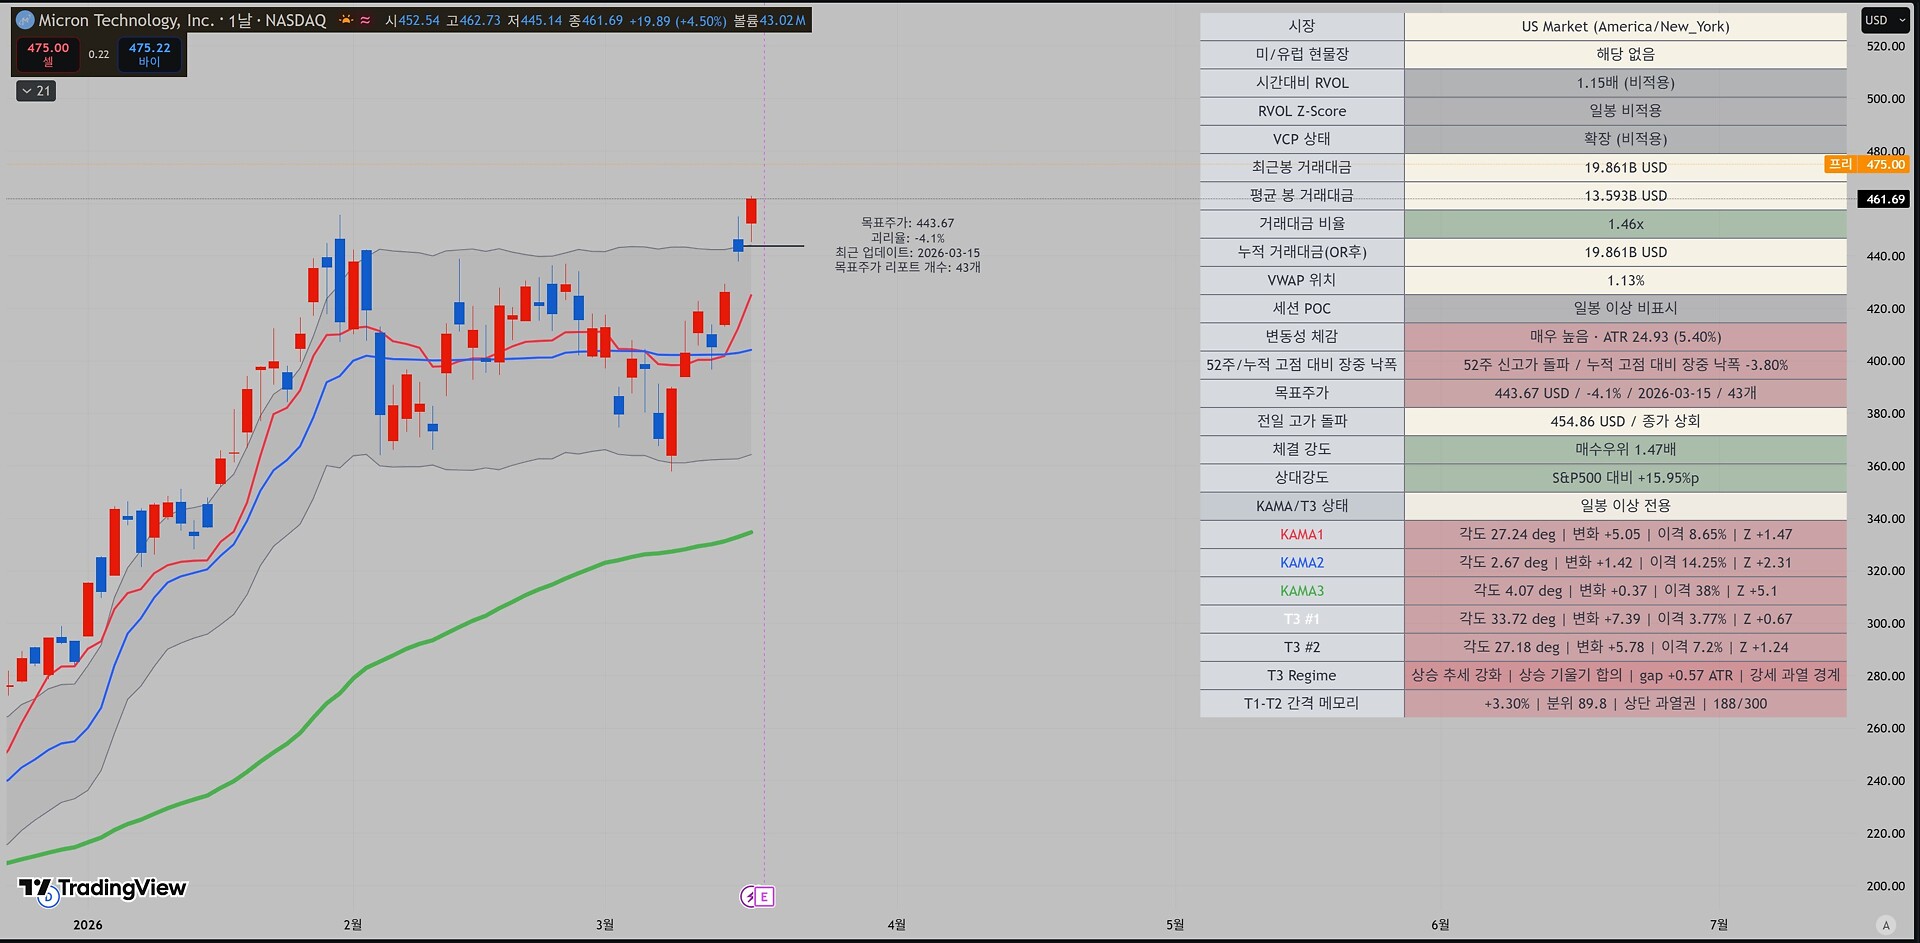Image resolution: width=1920 pixels, height=943 pixels.
Task: Open the earnings 'E' event marker
Action: click(x=764, y=897)
